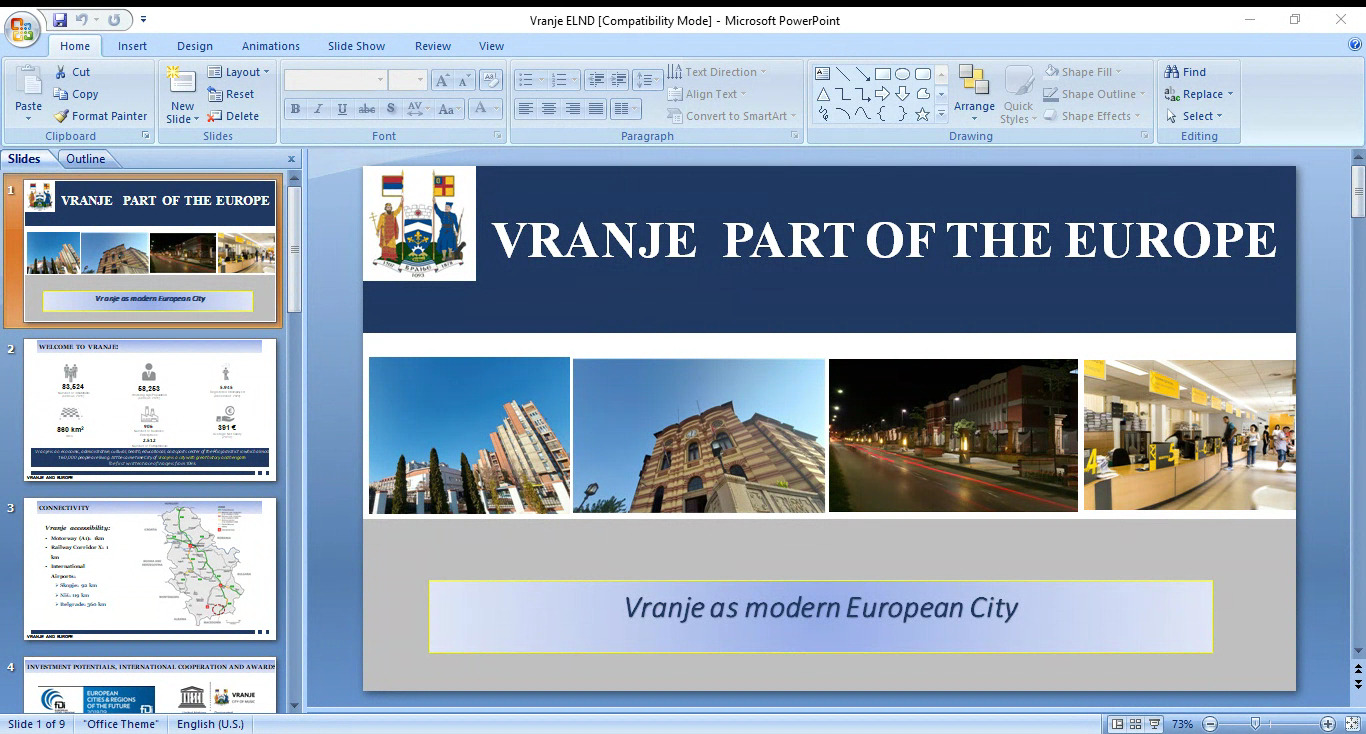Insert a New Slide

click(182, 95)
